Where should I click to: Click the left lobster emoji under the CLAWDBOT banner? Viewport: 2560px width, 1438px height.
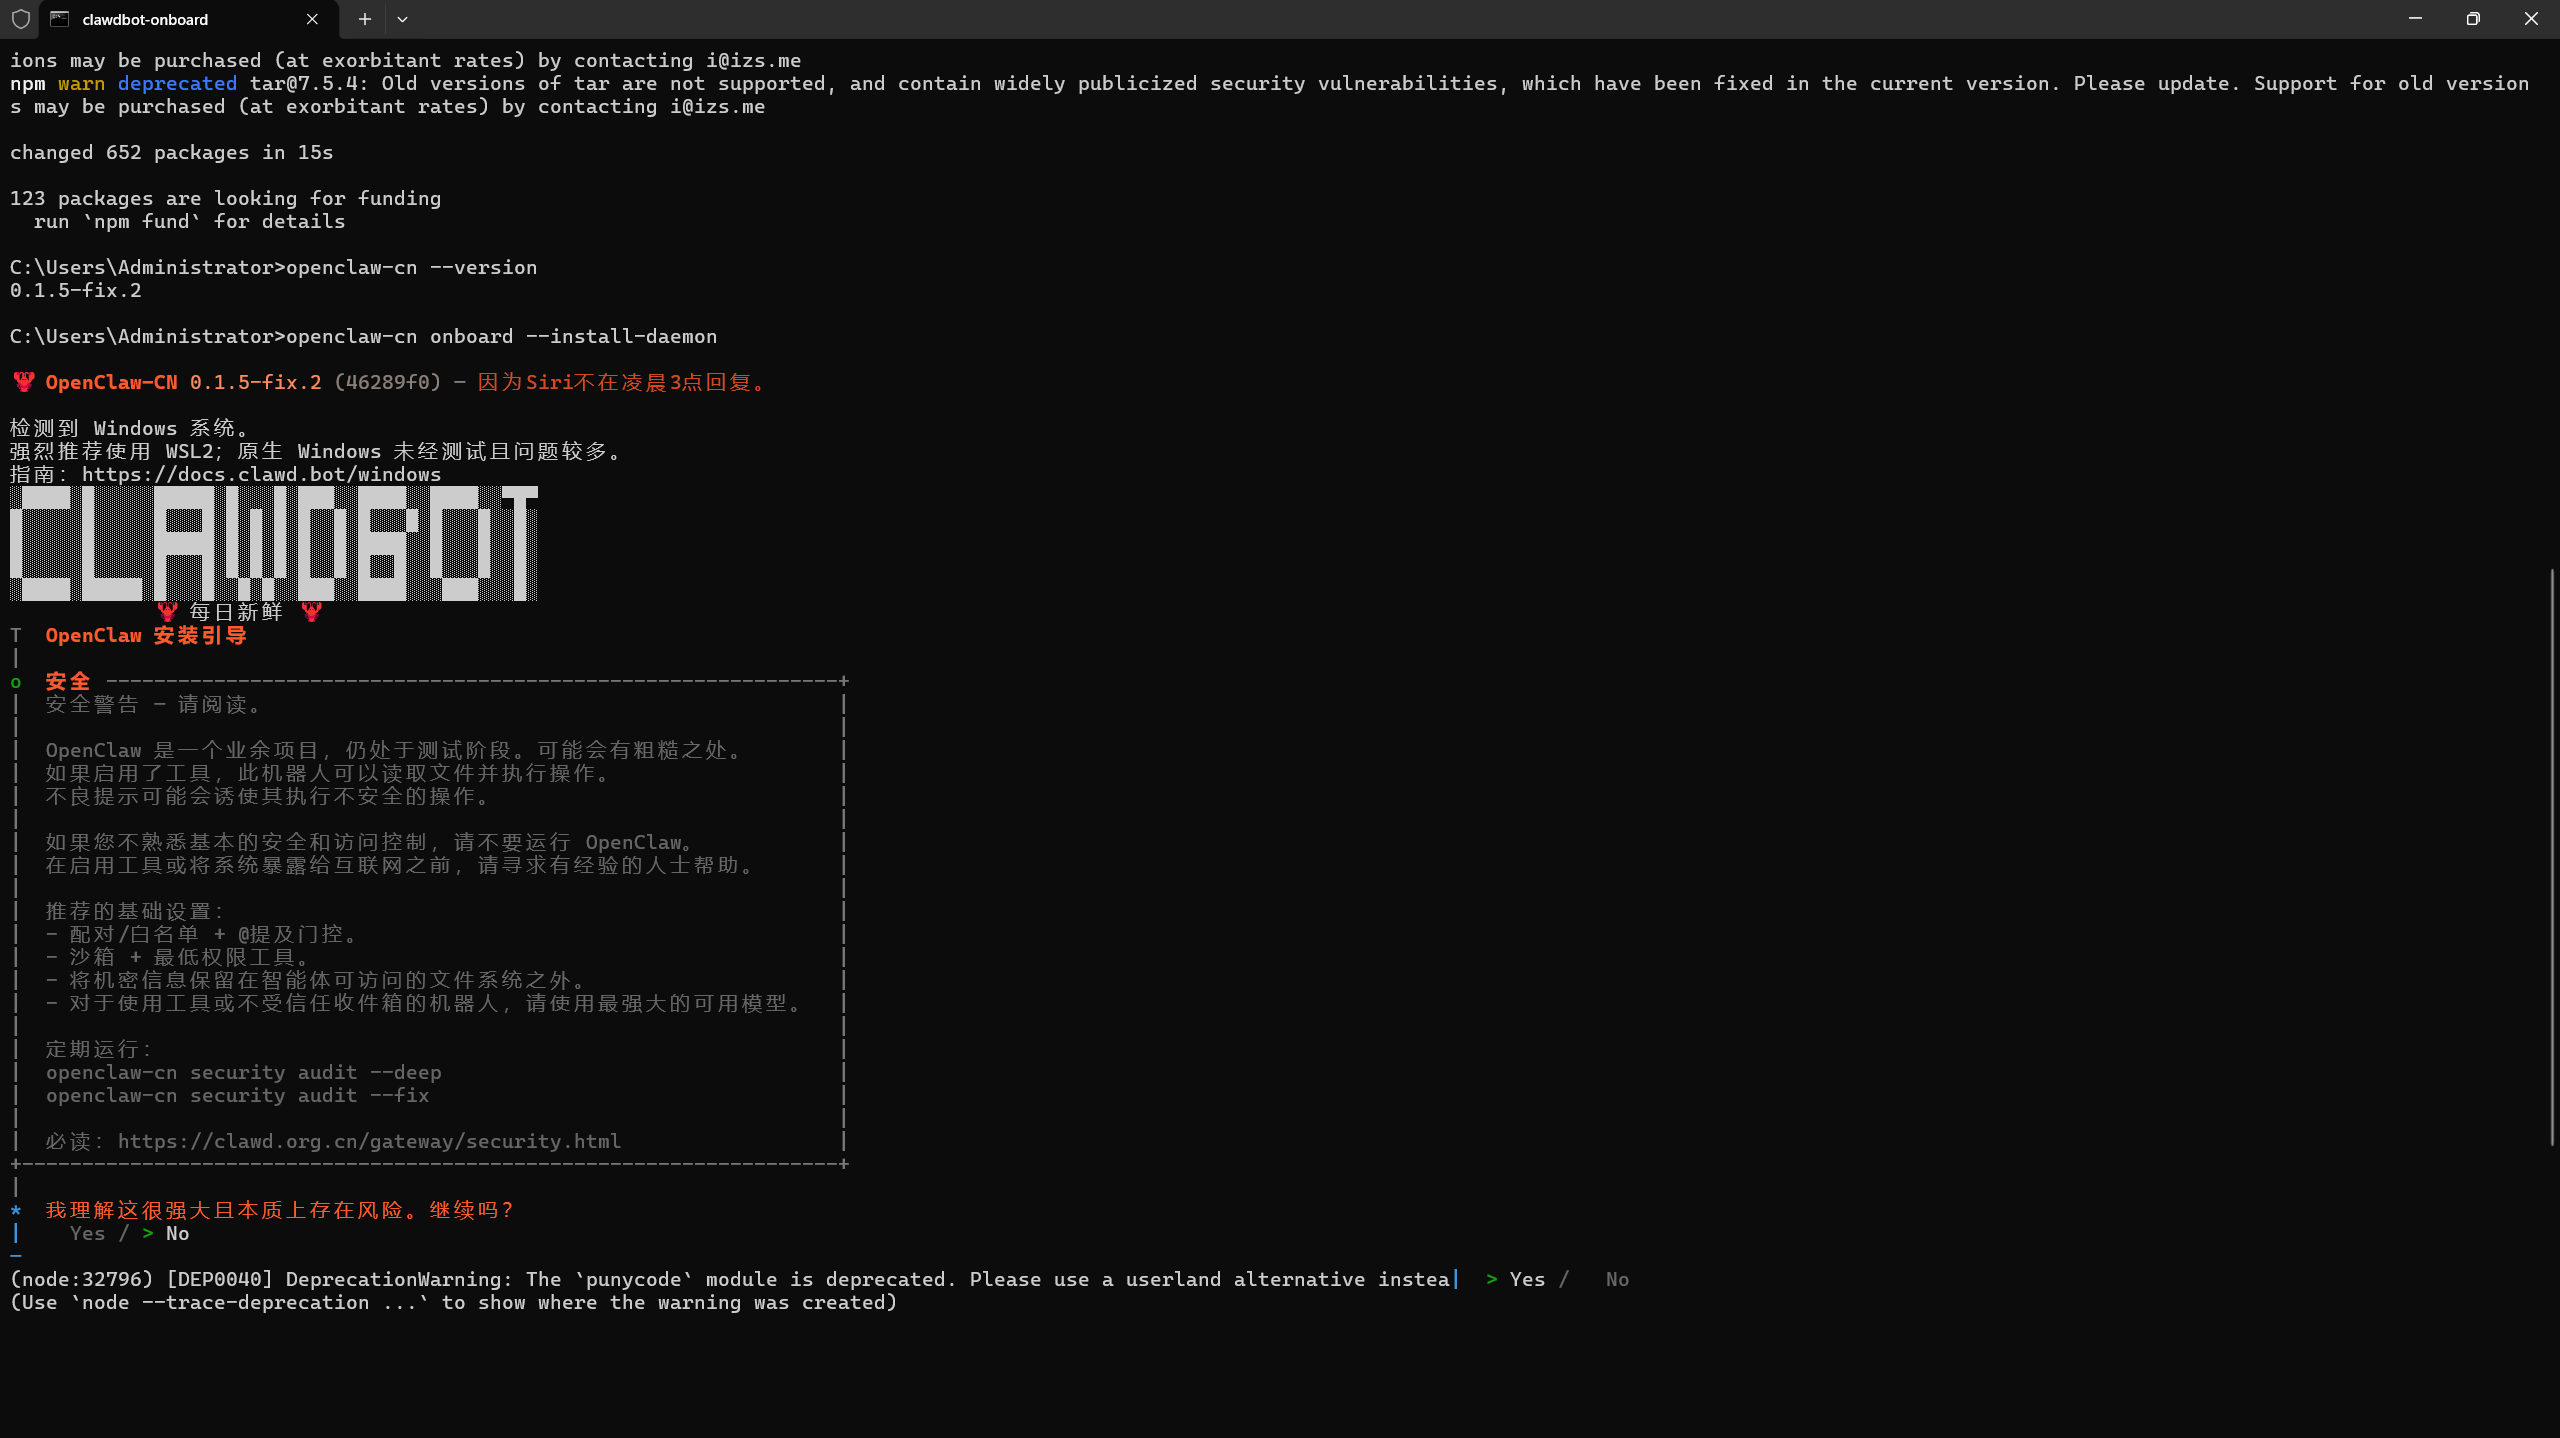tap(167, 611)
